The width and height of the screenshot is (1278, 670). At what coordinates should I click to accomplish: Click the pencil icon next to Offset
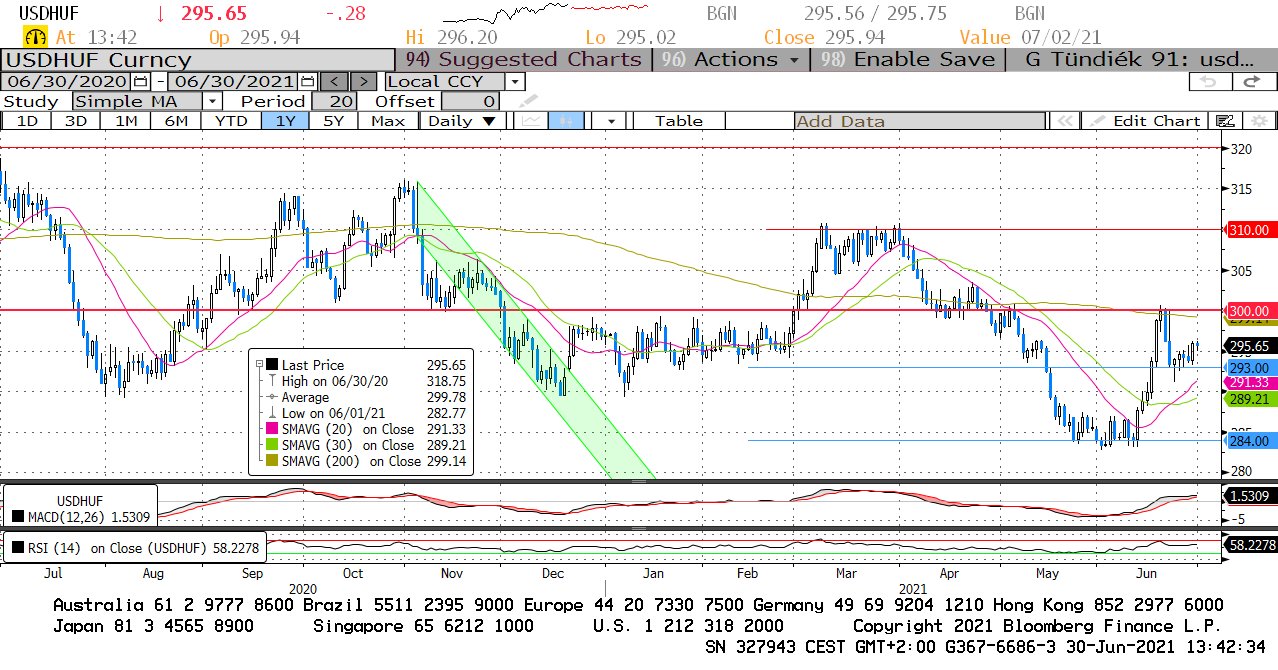[528, 101]
